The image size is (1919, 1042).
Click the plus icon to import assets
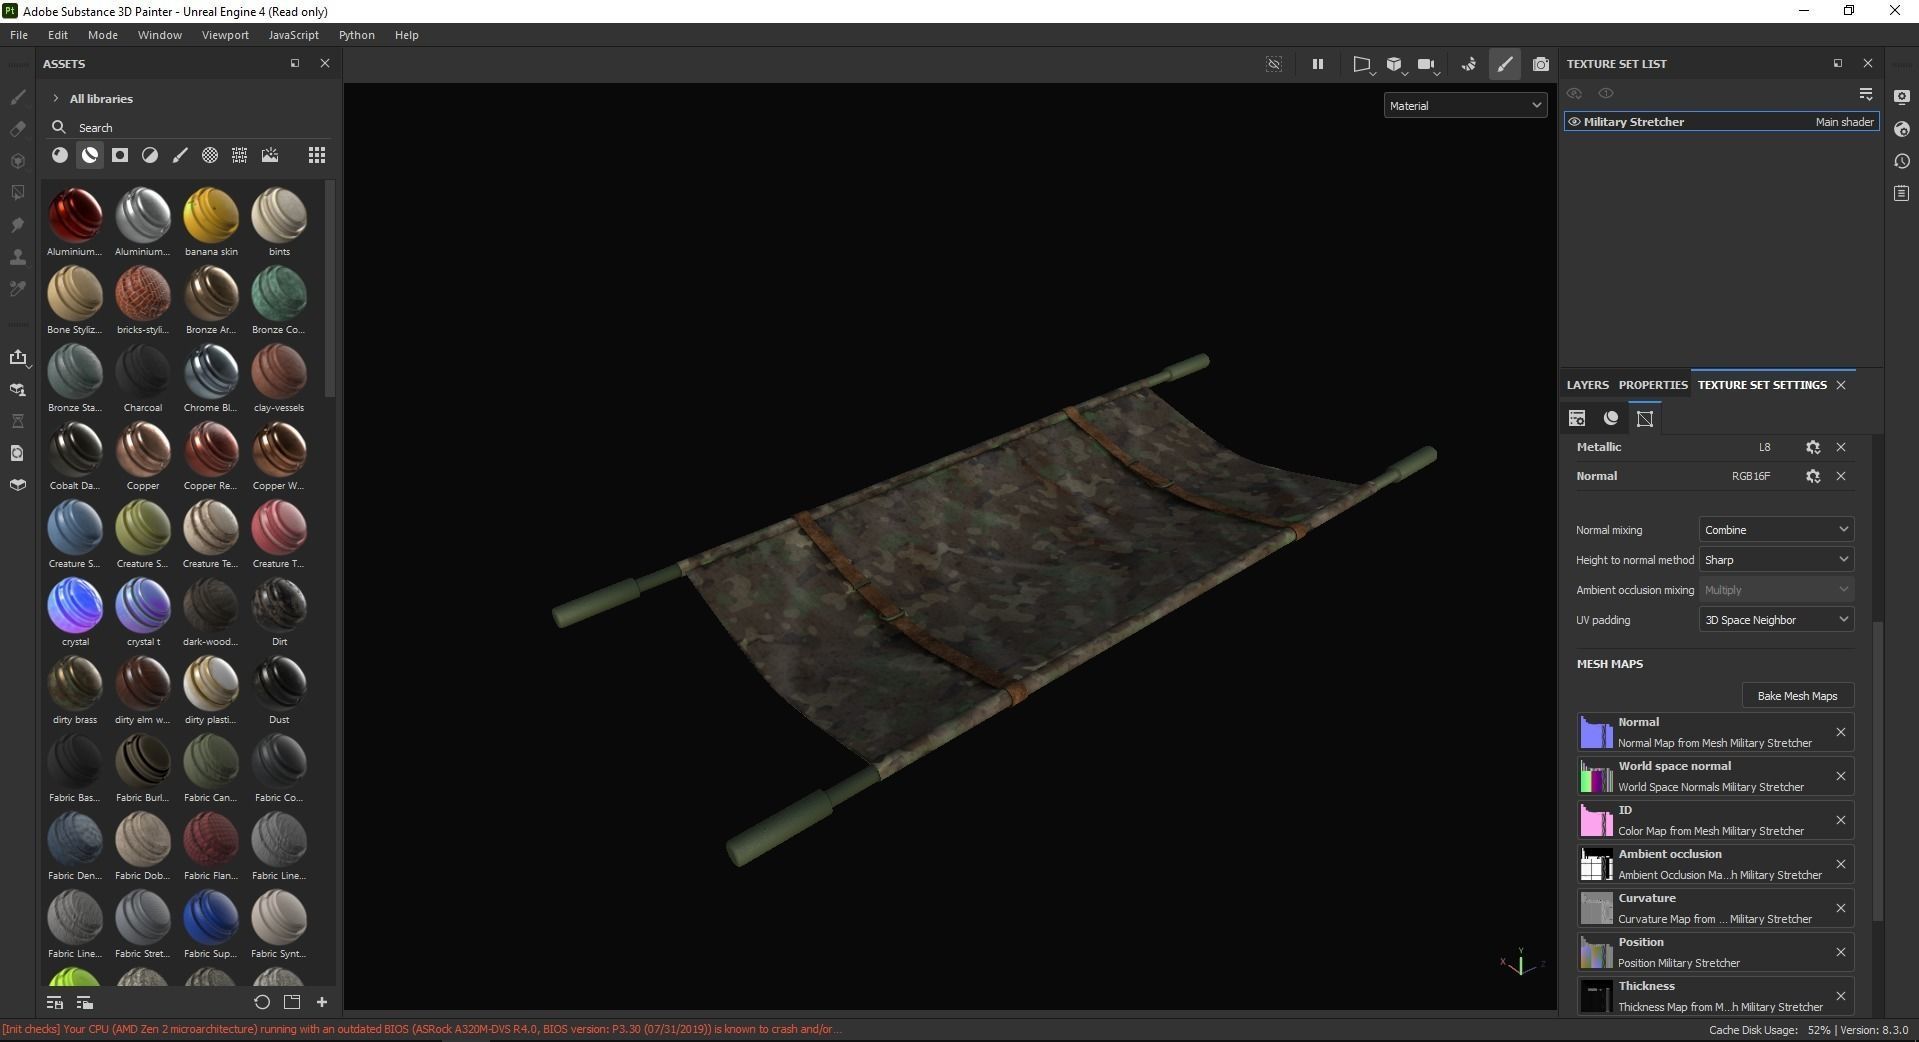tap(322, 1002)
